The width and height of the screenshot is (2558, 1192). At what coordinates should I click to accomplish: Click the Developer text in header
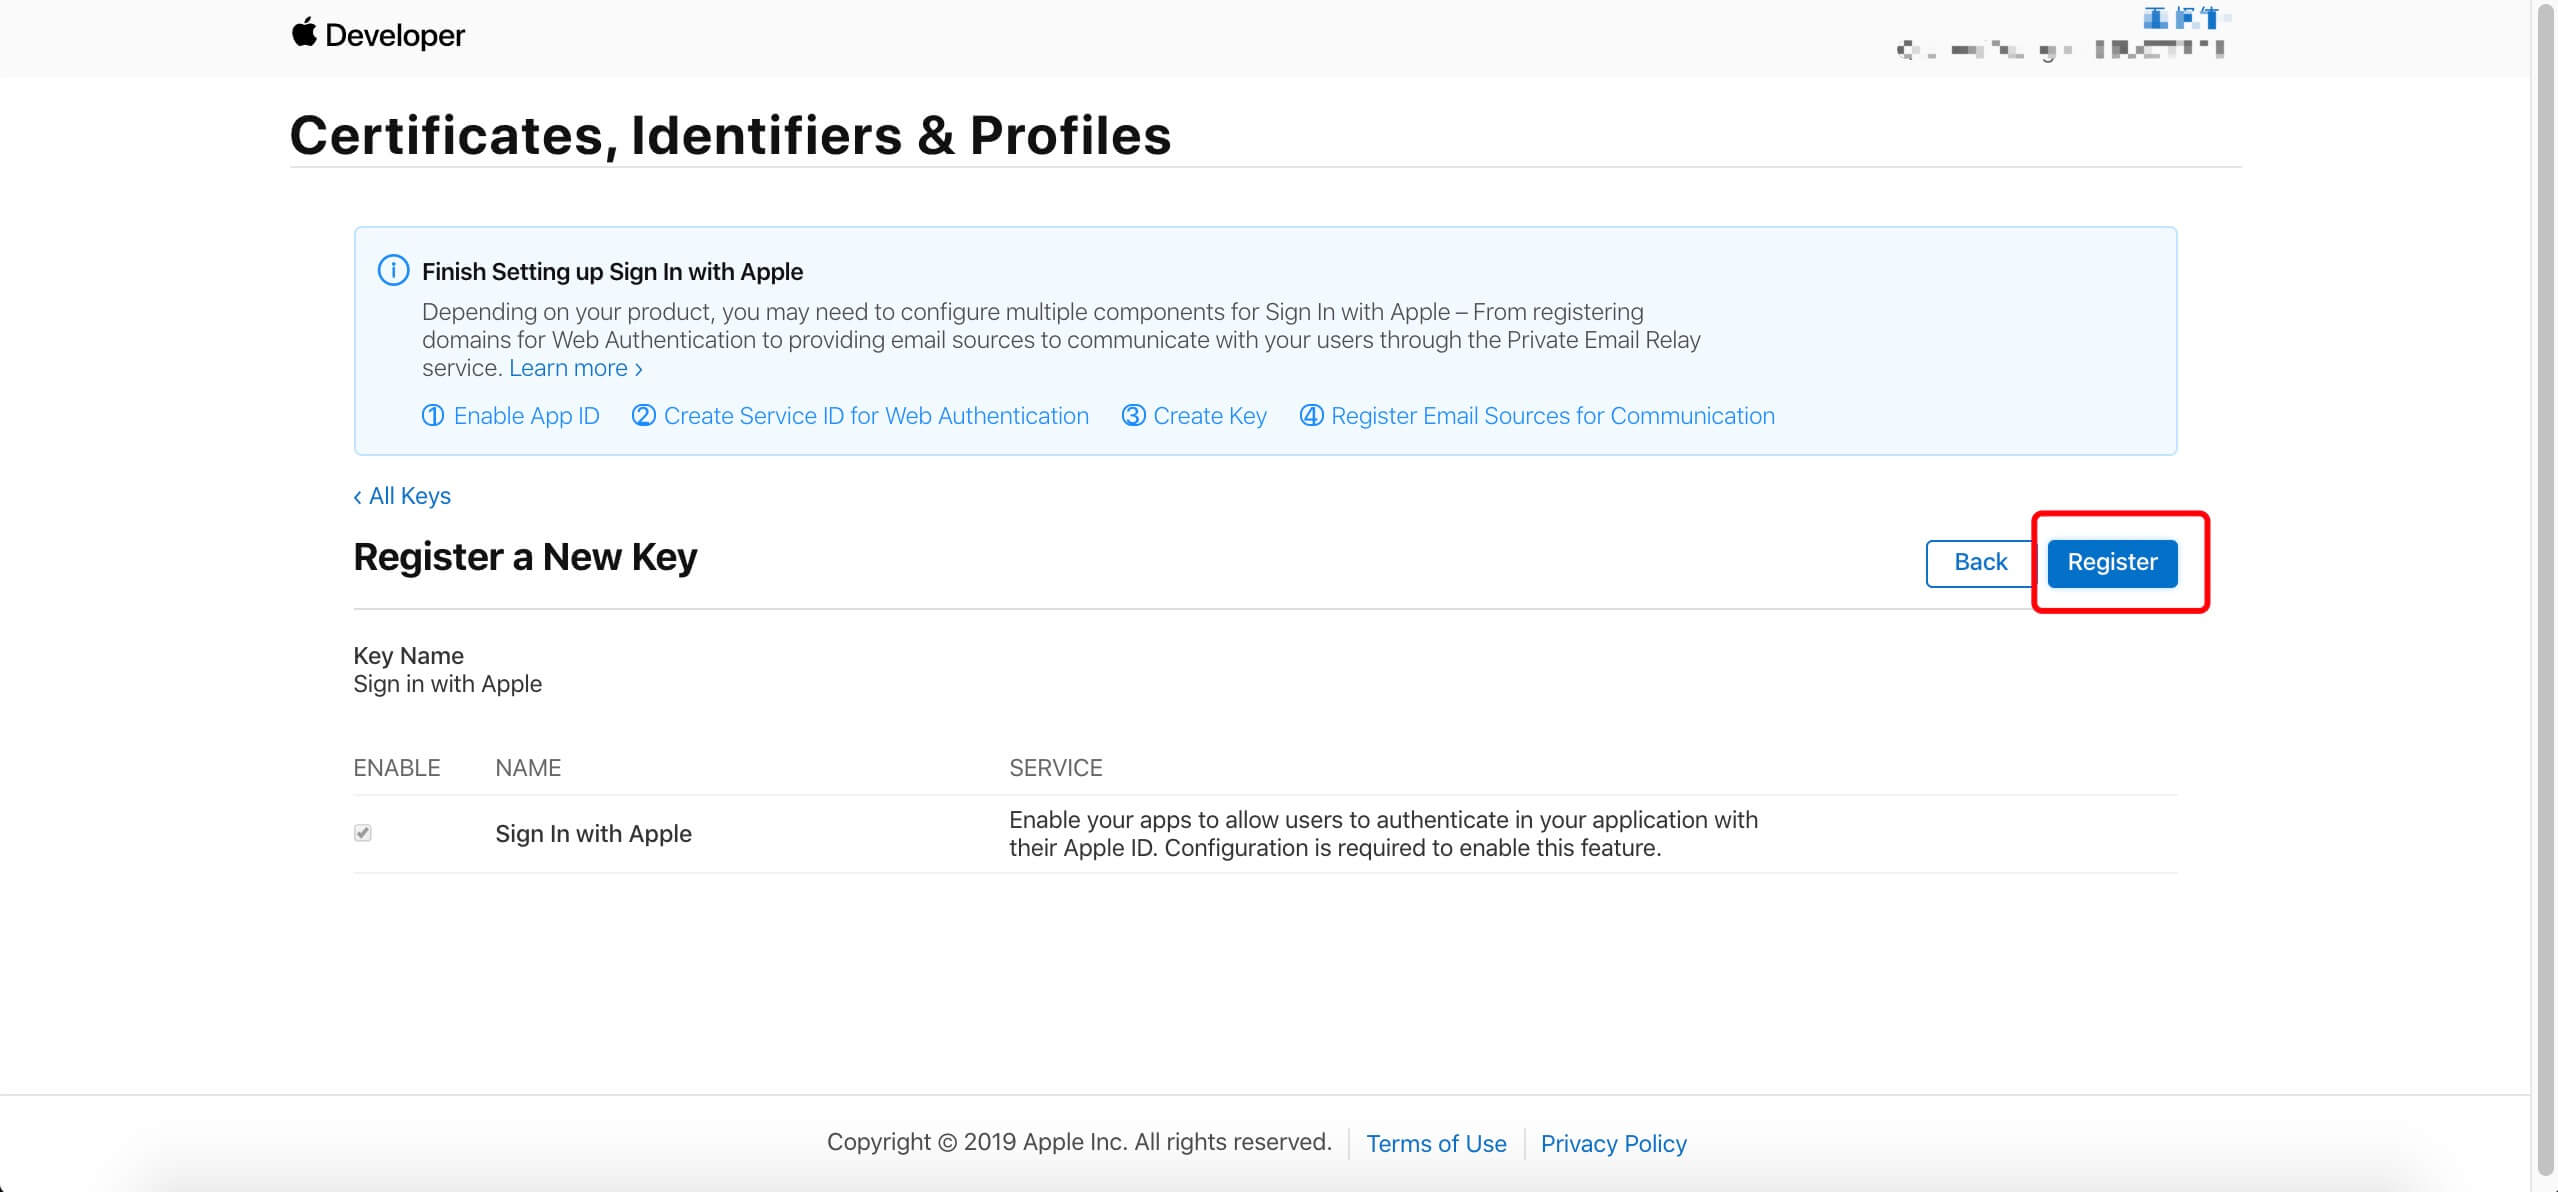(395, 35)
